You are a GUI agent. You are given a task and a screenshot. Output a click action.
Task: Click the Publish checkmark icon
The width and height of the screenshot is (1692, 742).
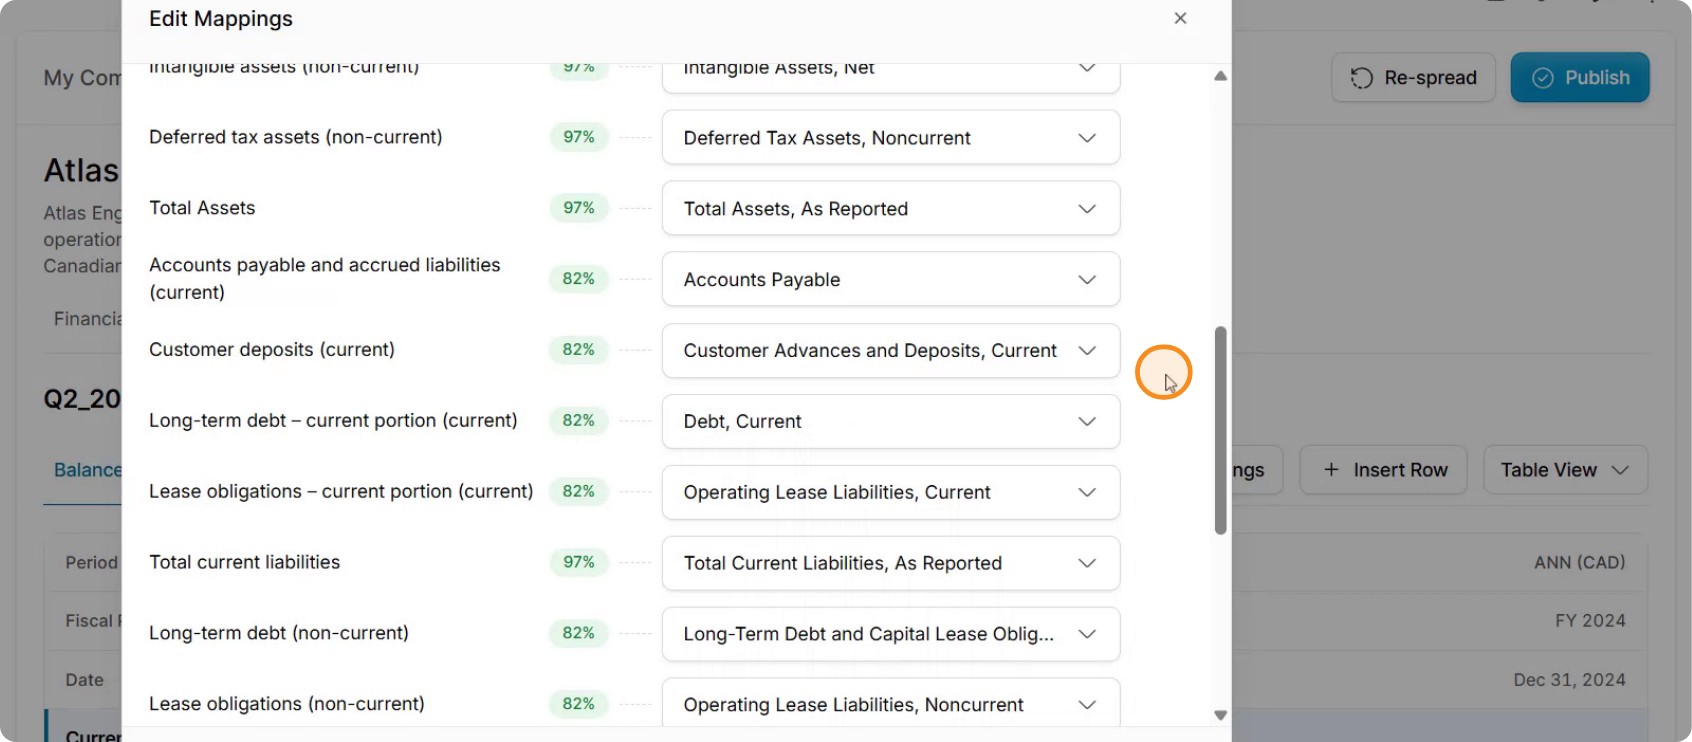pos(1543,78)
